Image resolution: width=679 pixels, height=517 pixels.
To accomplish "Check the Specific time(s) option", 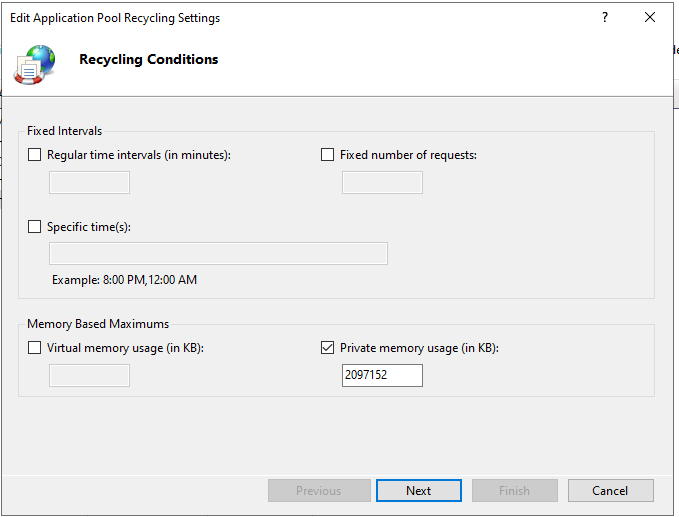I will coord(34,226).
